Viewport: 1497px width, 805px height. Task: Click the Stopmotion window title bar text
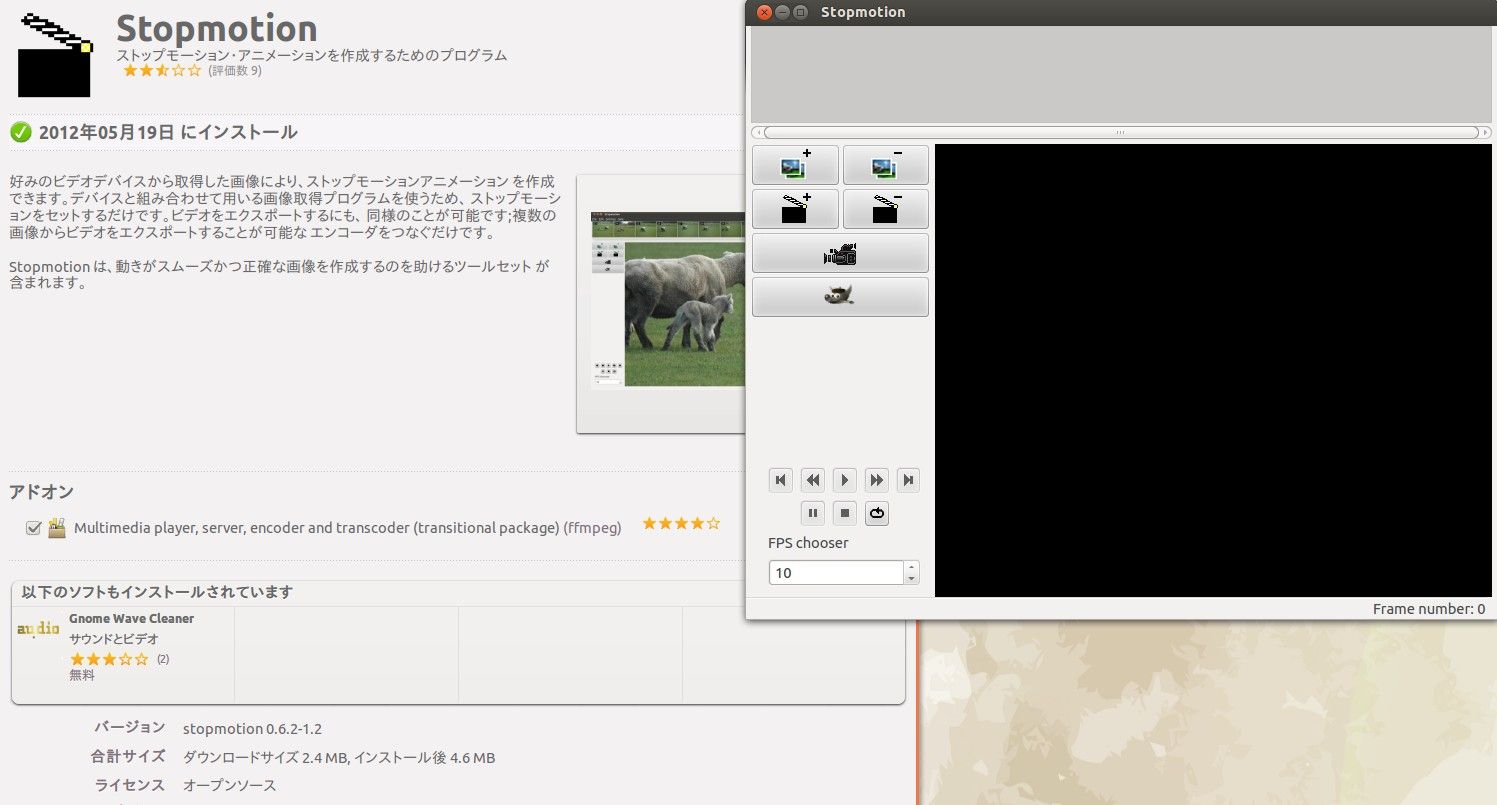(x=863, y=12)
